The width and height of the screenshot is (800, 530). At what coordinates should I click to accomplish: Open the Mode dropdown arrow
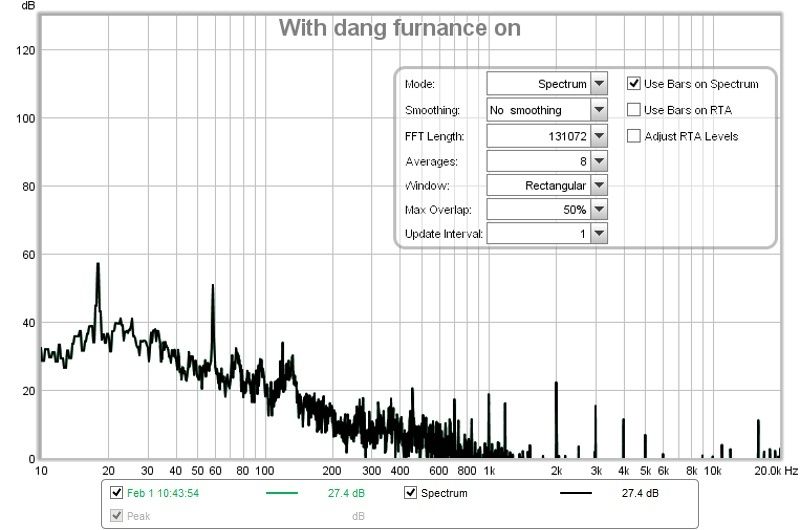[x=599, y=84]
